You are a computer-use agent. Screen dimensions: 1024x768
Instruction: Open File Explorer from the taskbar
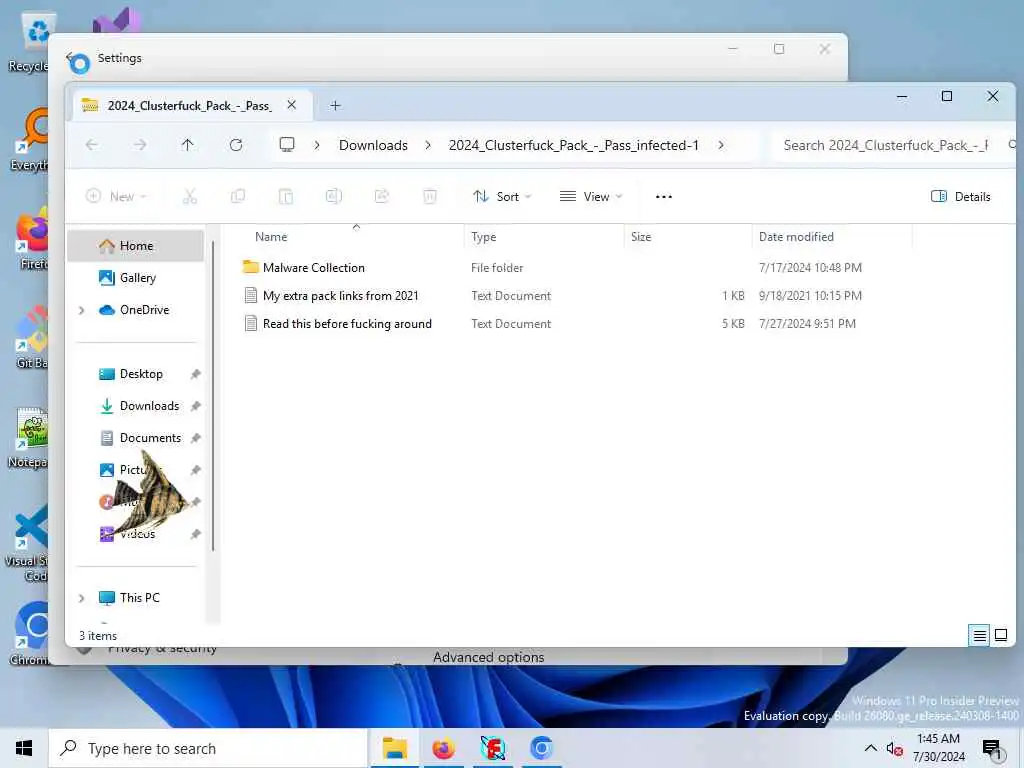[x=395, y=748]
